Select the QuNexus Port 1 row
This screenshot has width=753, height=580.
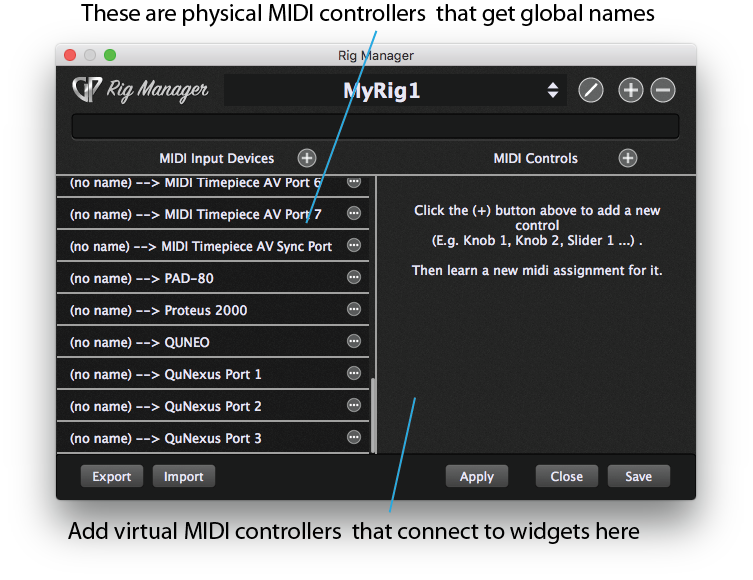pyautogui.click(x=213, y=374)
